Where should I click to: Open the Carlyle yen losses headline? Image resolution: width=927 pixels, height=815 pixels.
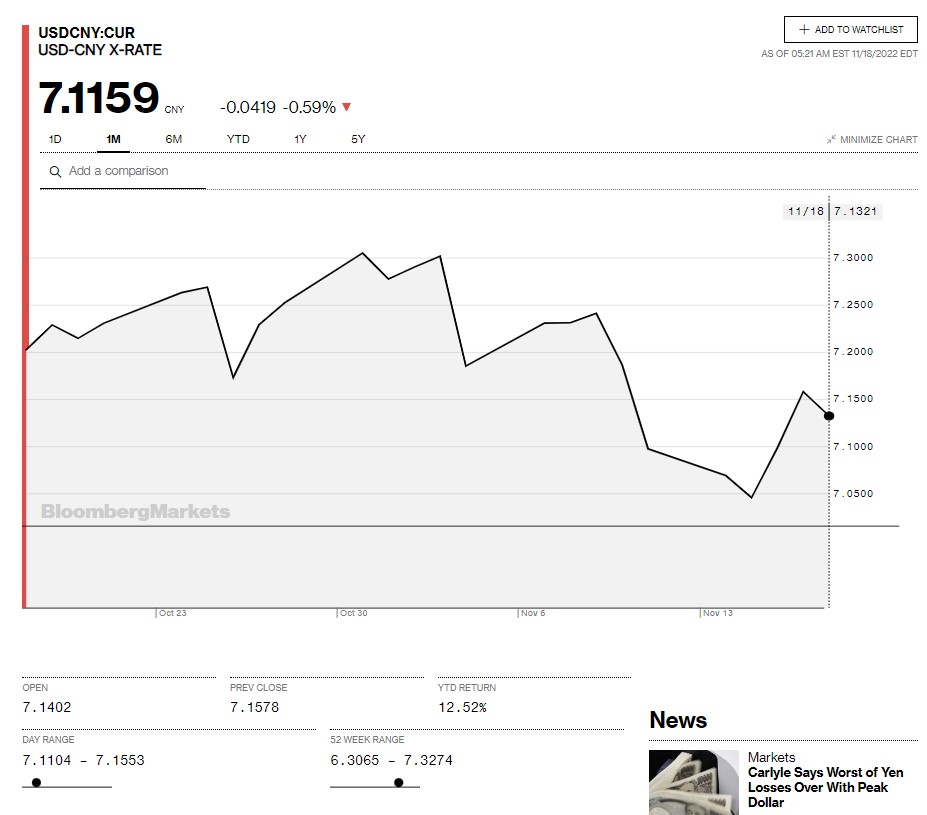817,787
